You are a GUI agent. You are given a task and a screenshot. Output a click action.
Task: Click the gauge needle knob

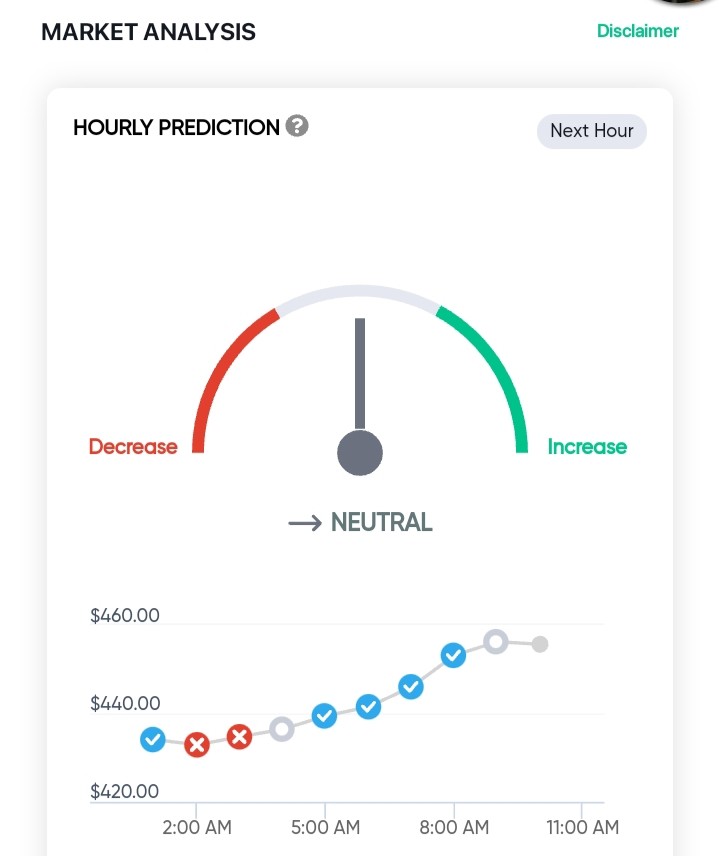click(360, 453)
